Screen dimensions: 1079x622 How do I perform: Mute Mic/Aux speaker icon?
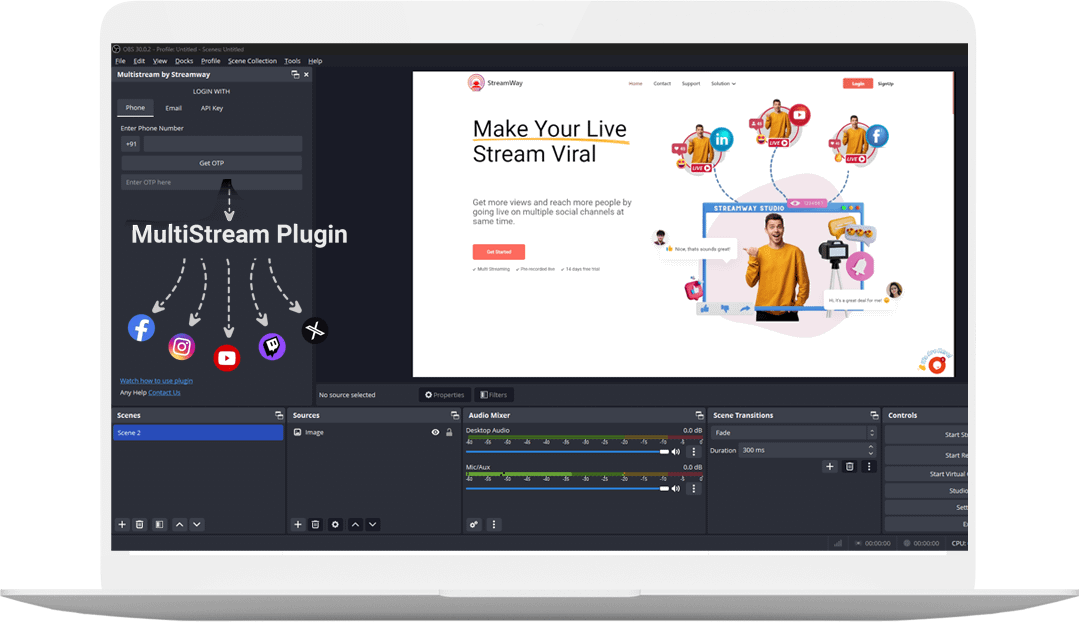tap(676, 489)
